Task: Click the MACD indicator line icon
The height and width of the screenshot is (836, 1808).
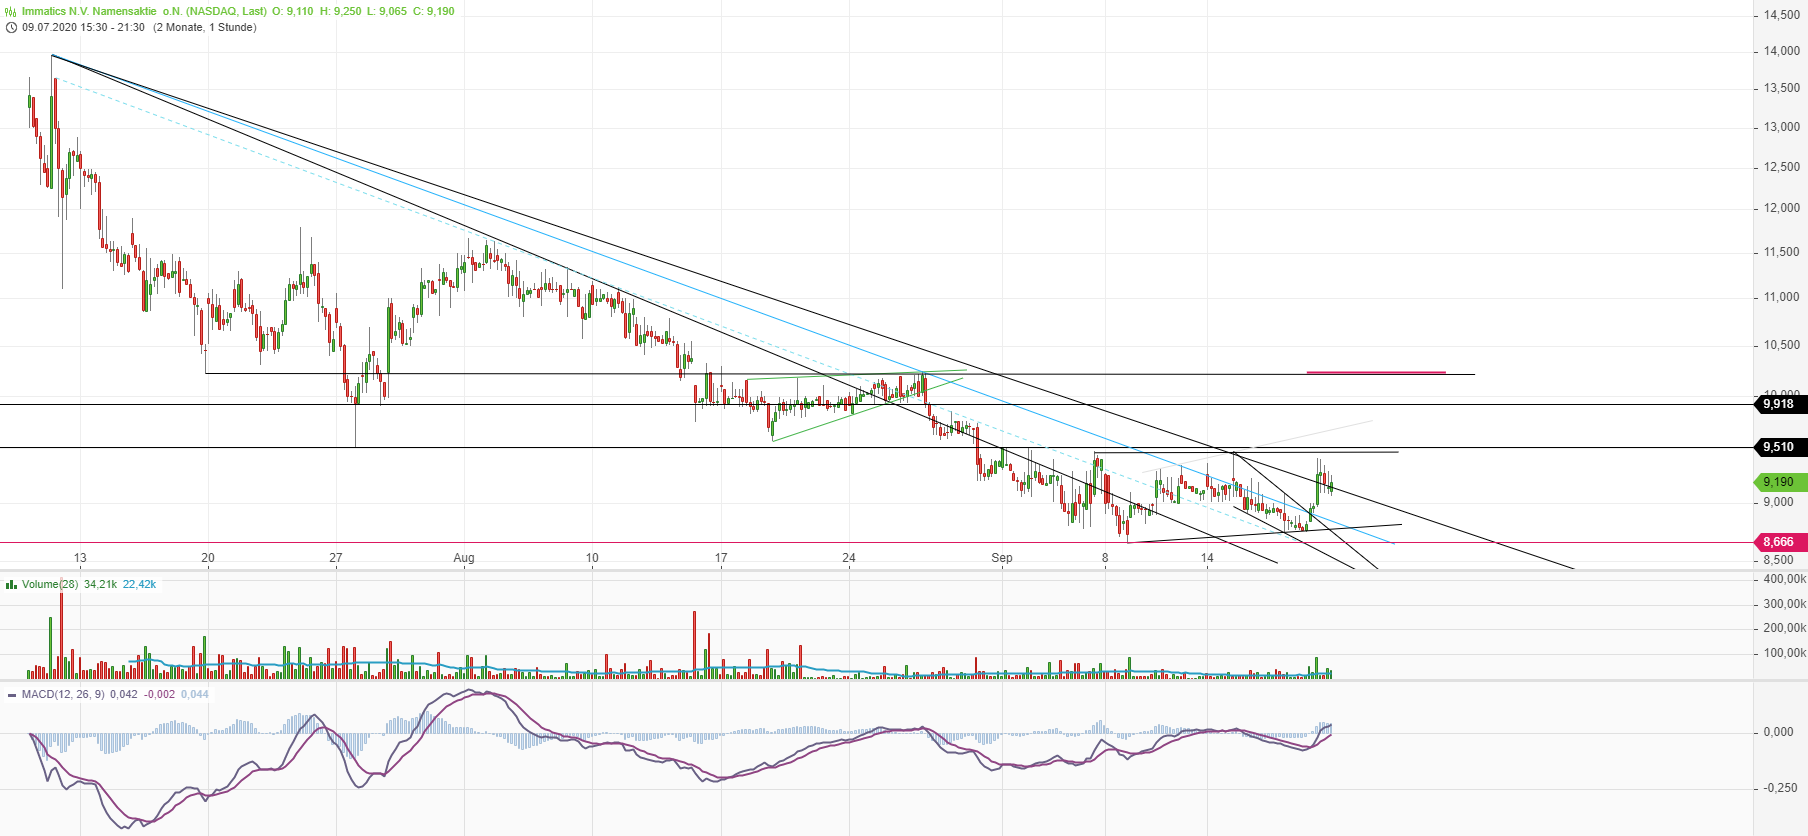Action: pyautogui.click(x=11, y=695)
